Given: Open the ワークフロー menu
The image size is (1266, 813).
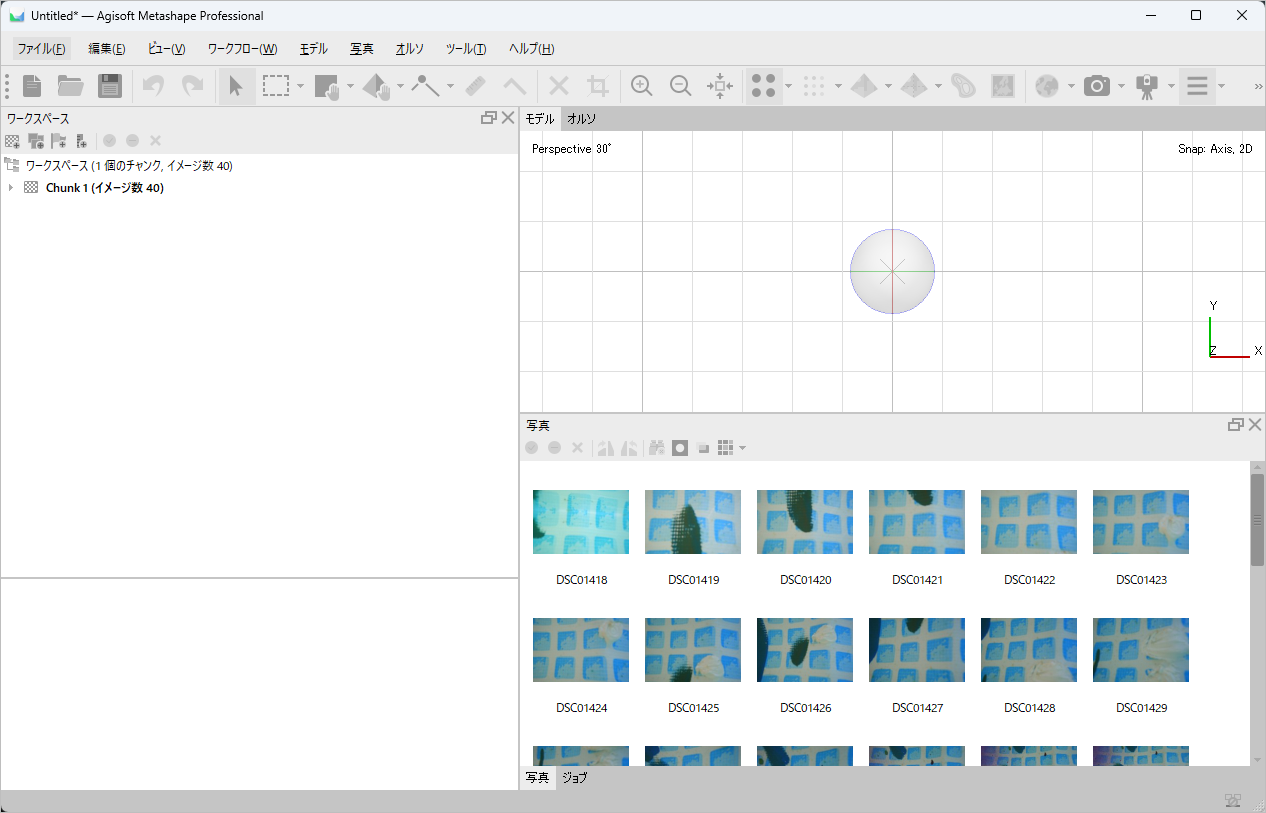Looking at the screenshot, I should [242, 49].
